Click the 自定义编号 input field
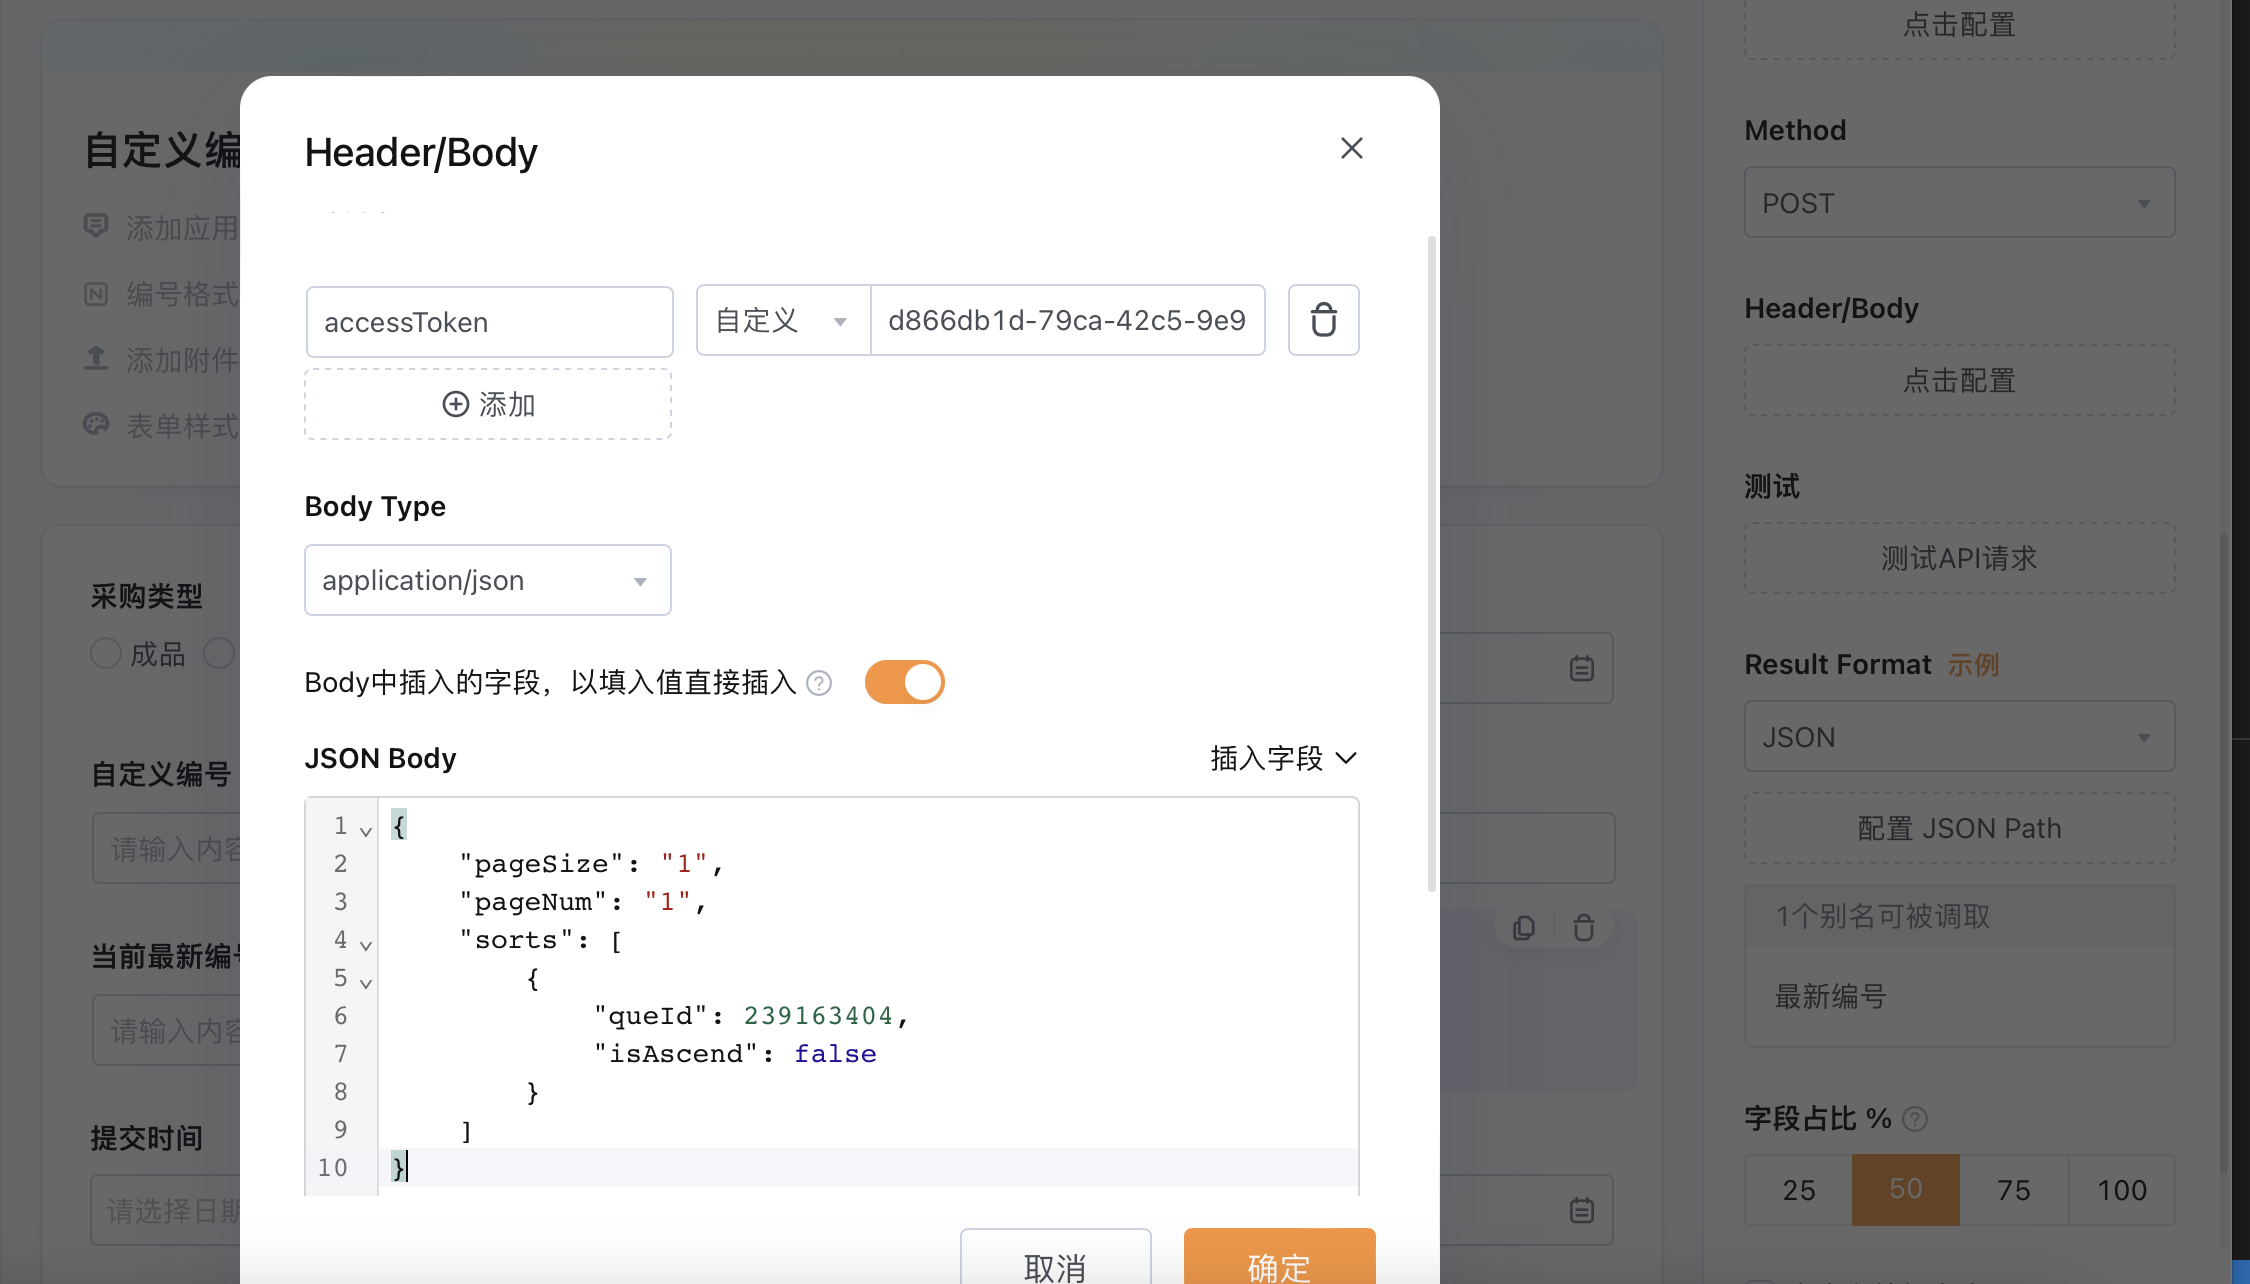The height and width of the screenshot is (1284, 2250). pos(167,848)
